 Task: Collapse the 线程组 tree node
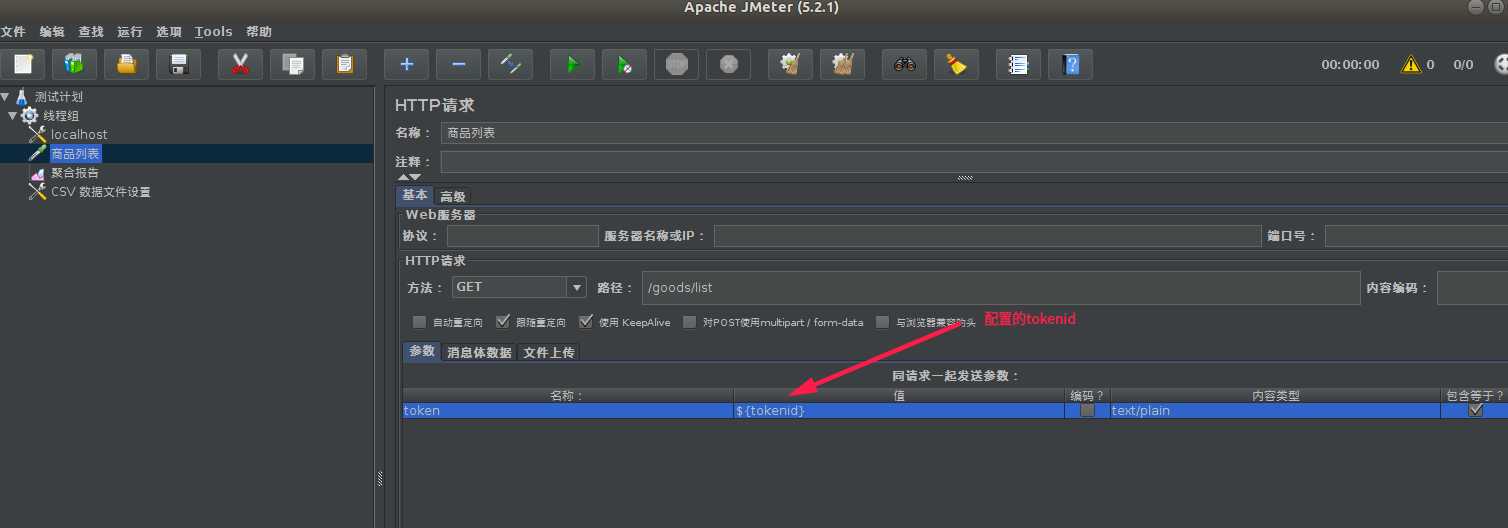pyautogui.click(x=13, y=115)
